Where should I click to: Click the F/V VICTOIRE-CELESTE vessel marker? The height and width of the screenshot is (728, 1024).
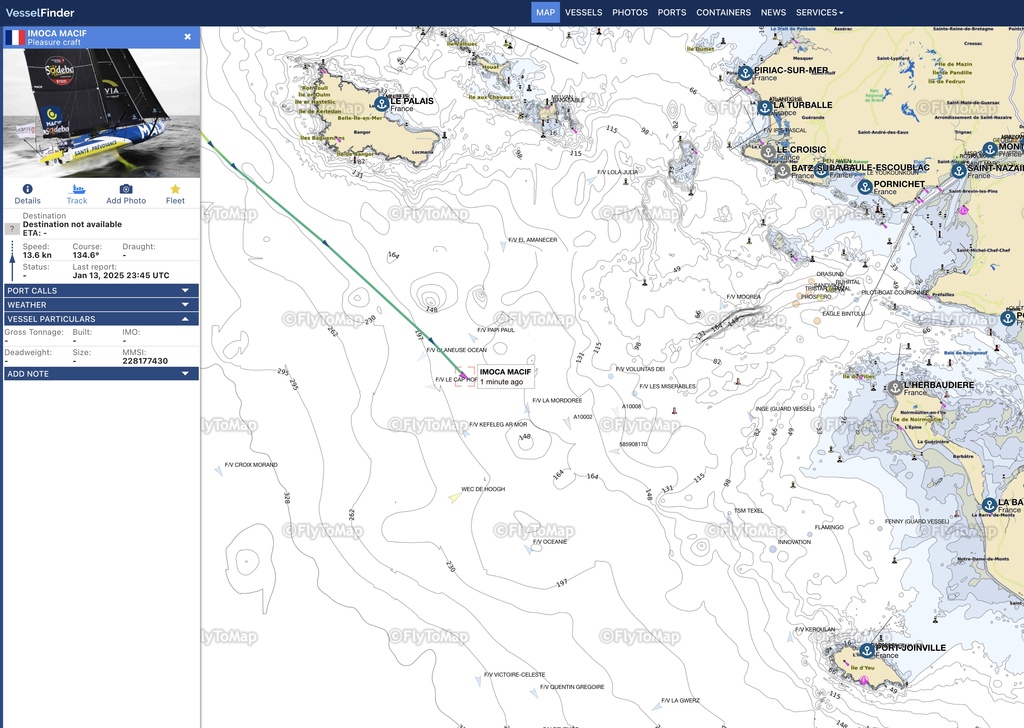(478, 681)
